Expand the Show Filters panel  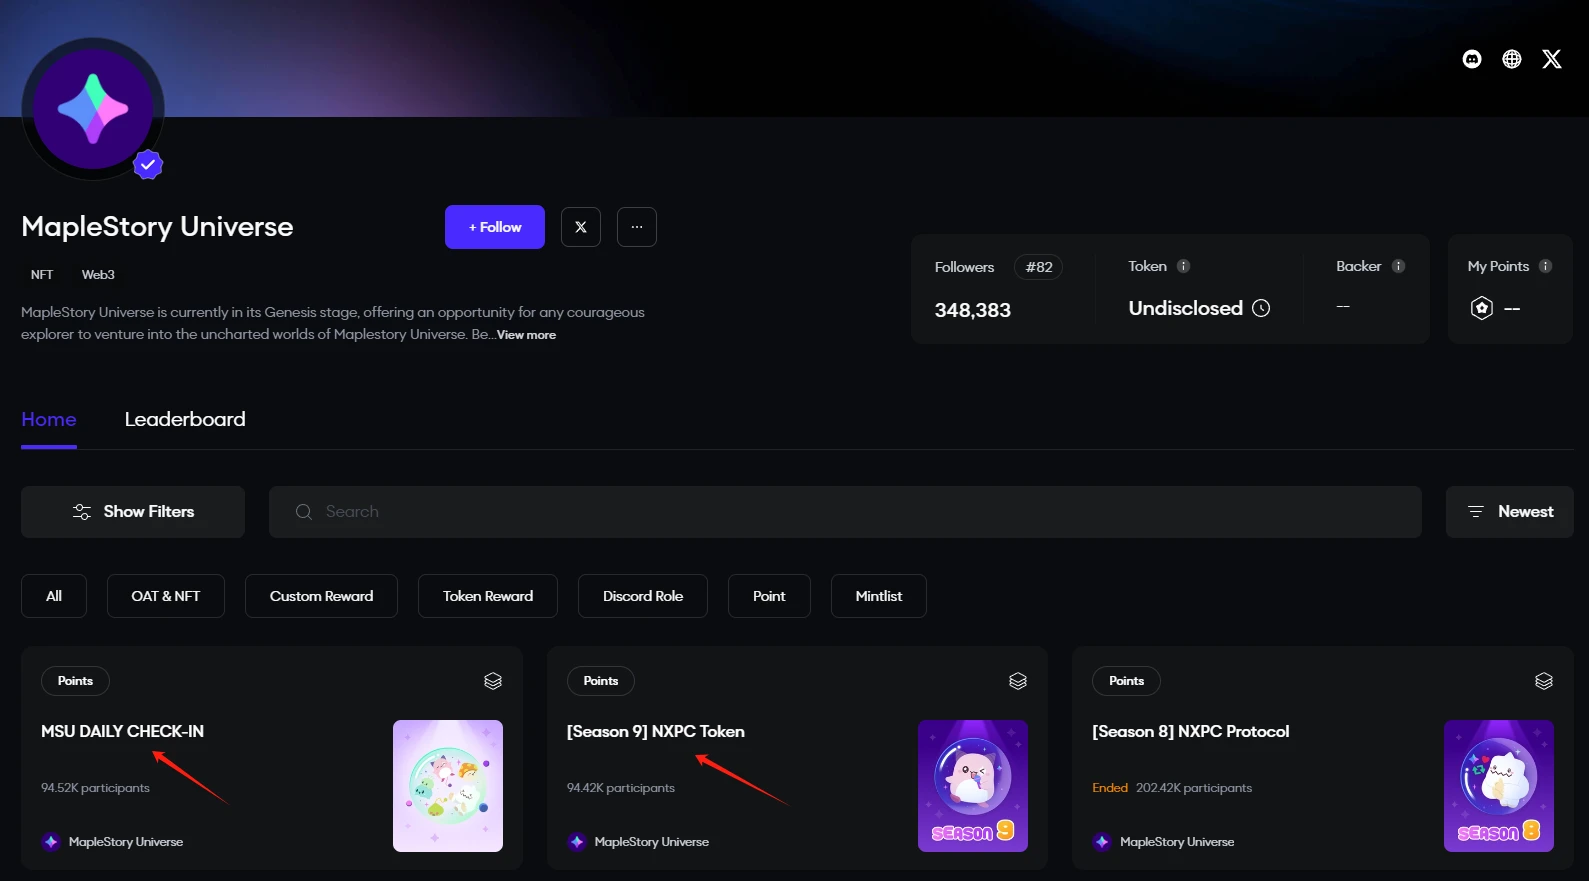pyautogui.click(x=133, y=512)
